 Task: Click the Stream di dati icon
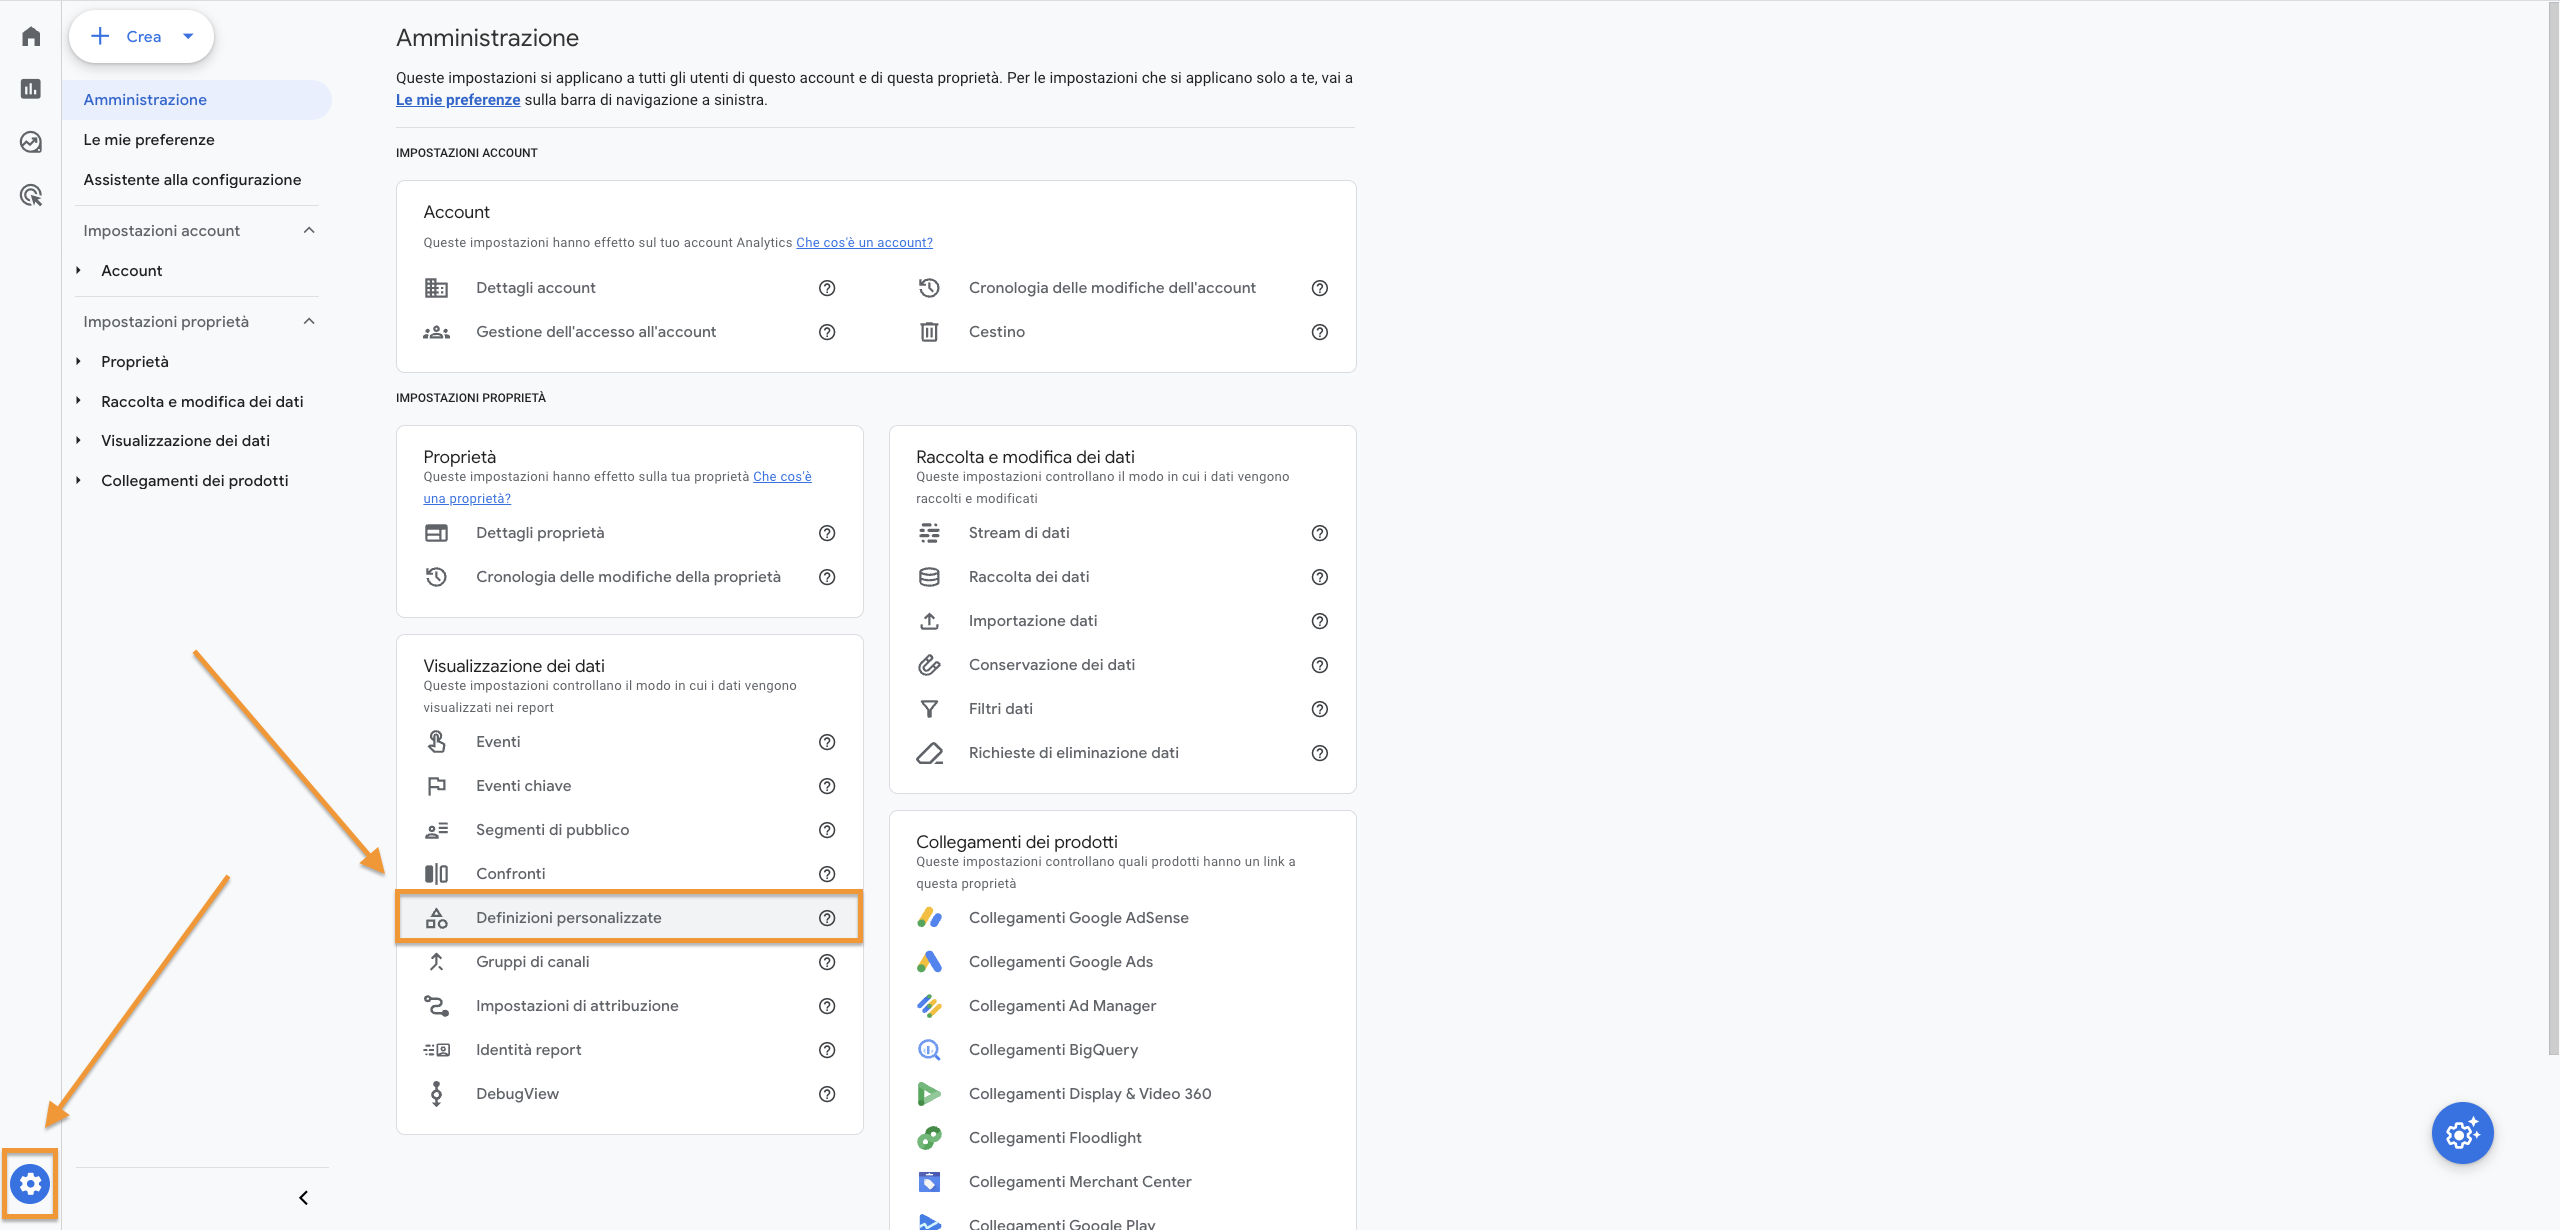[x=929, y=533]
